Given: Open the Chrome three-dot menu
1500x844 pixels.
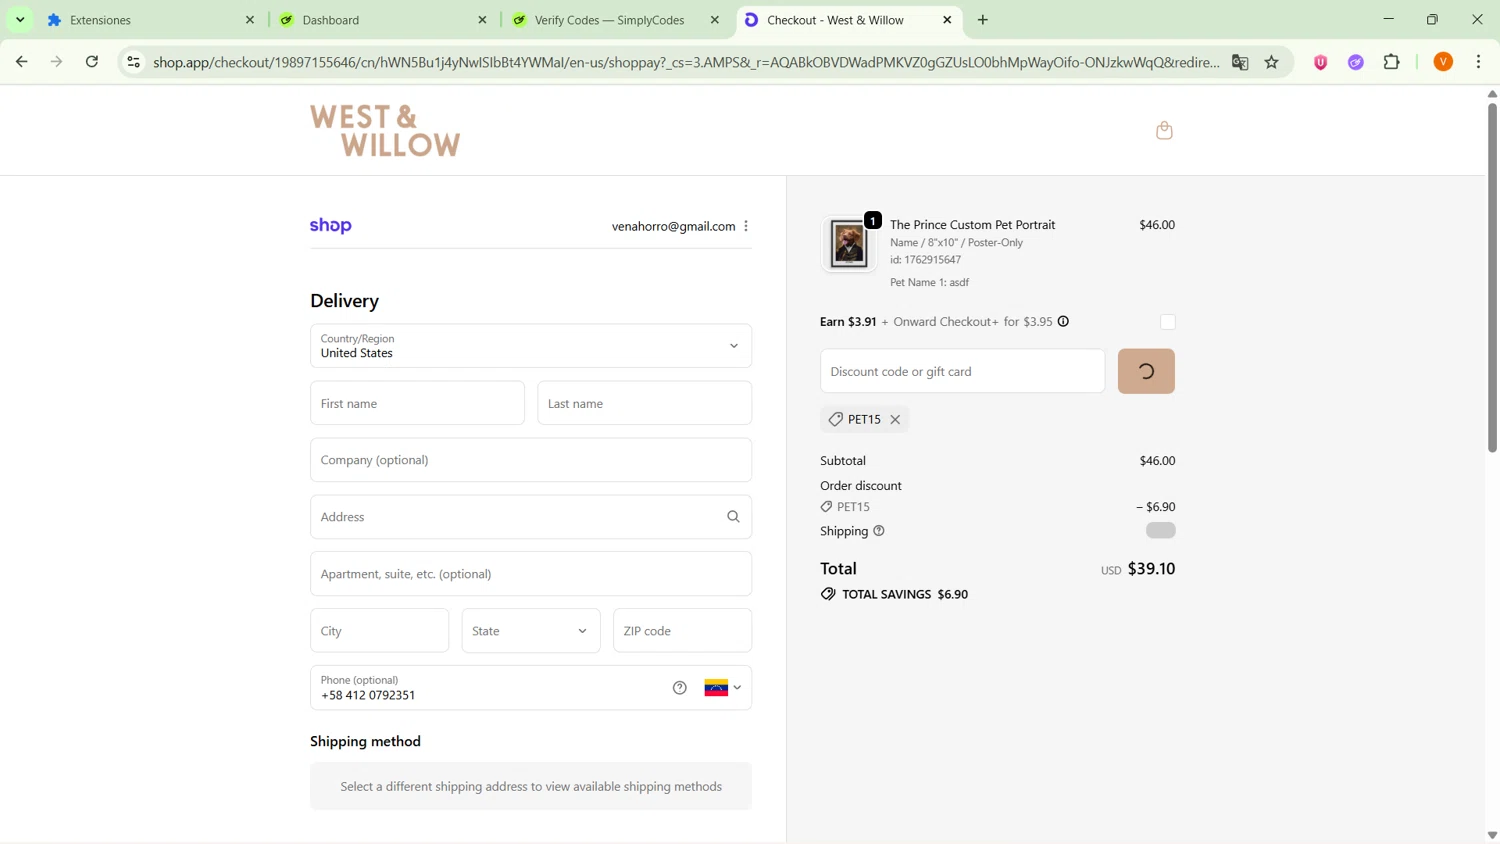Looking at the screenshot, I should tap(1479, 62).
